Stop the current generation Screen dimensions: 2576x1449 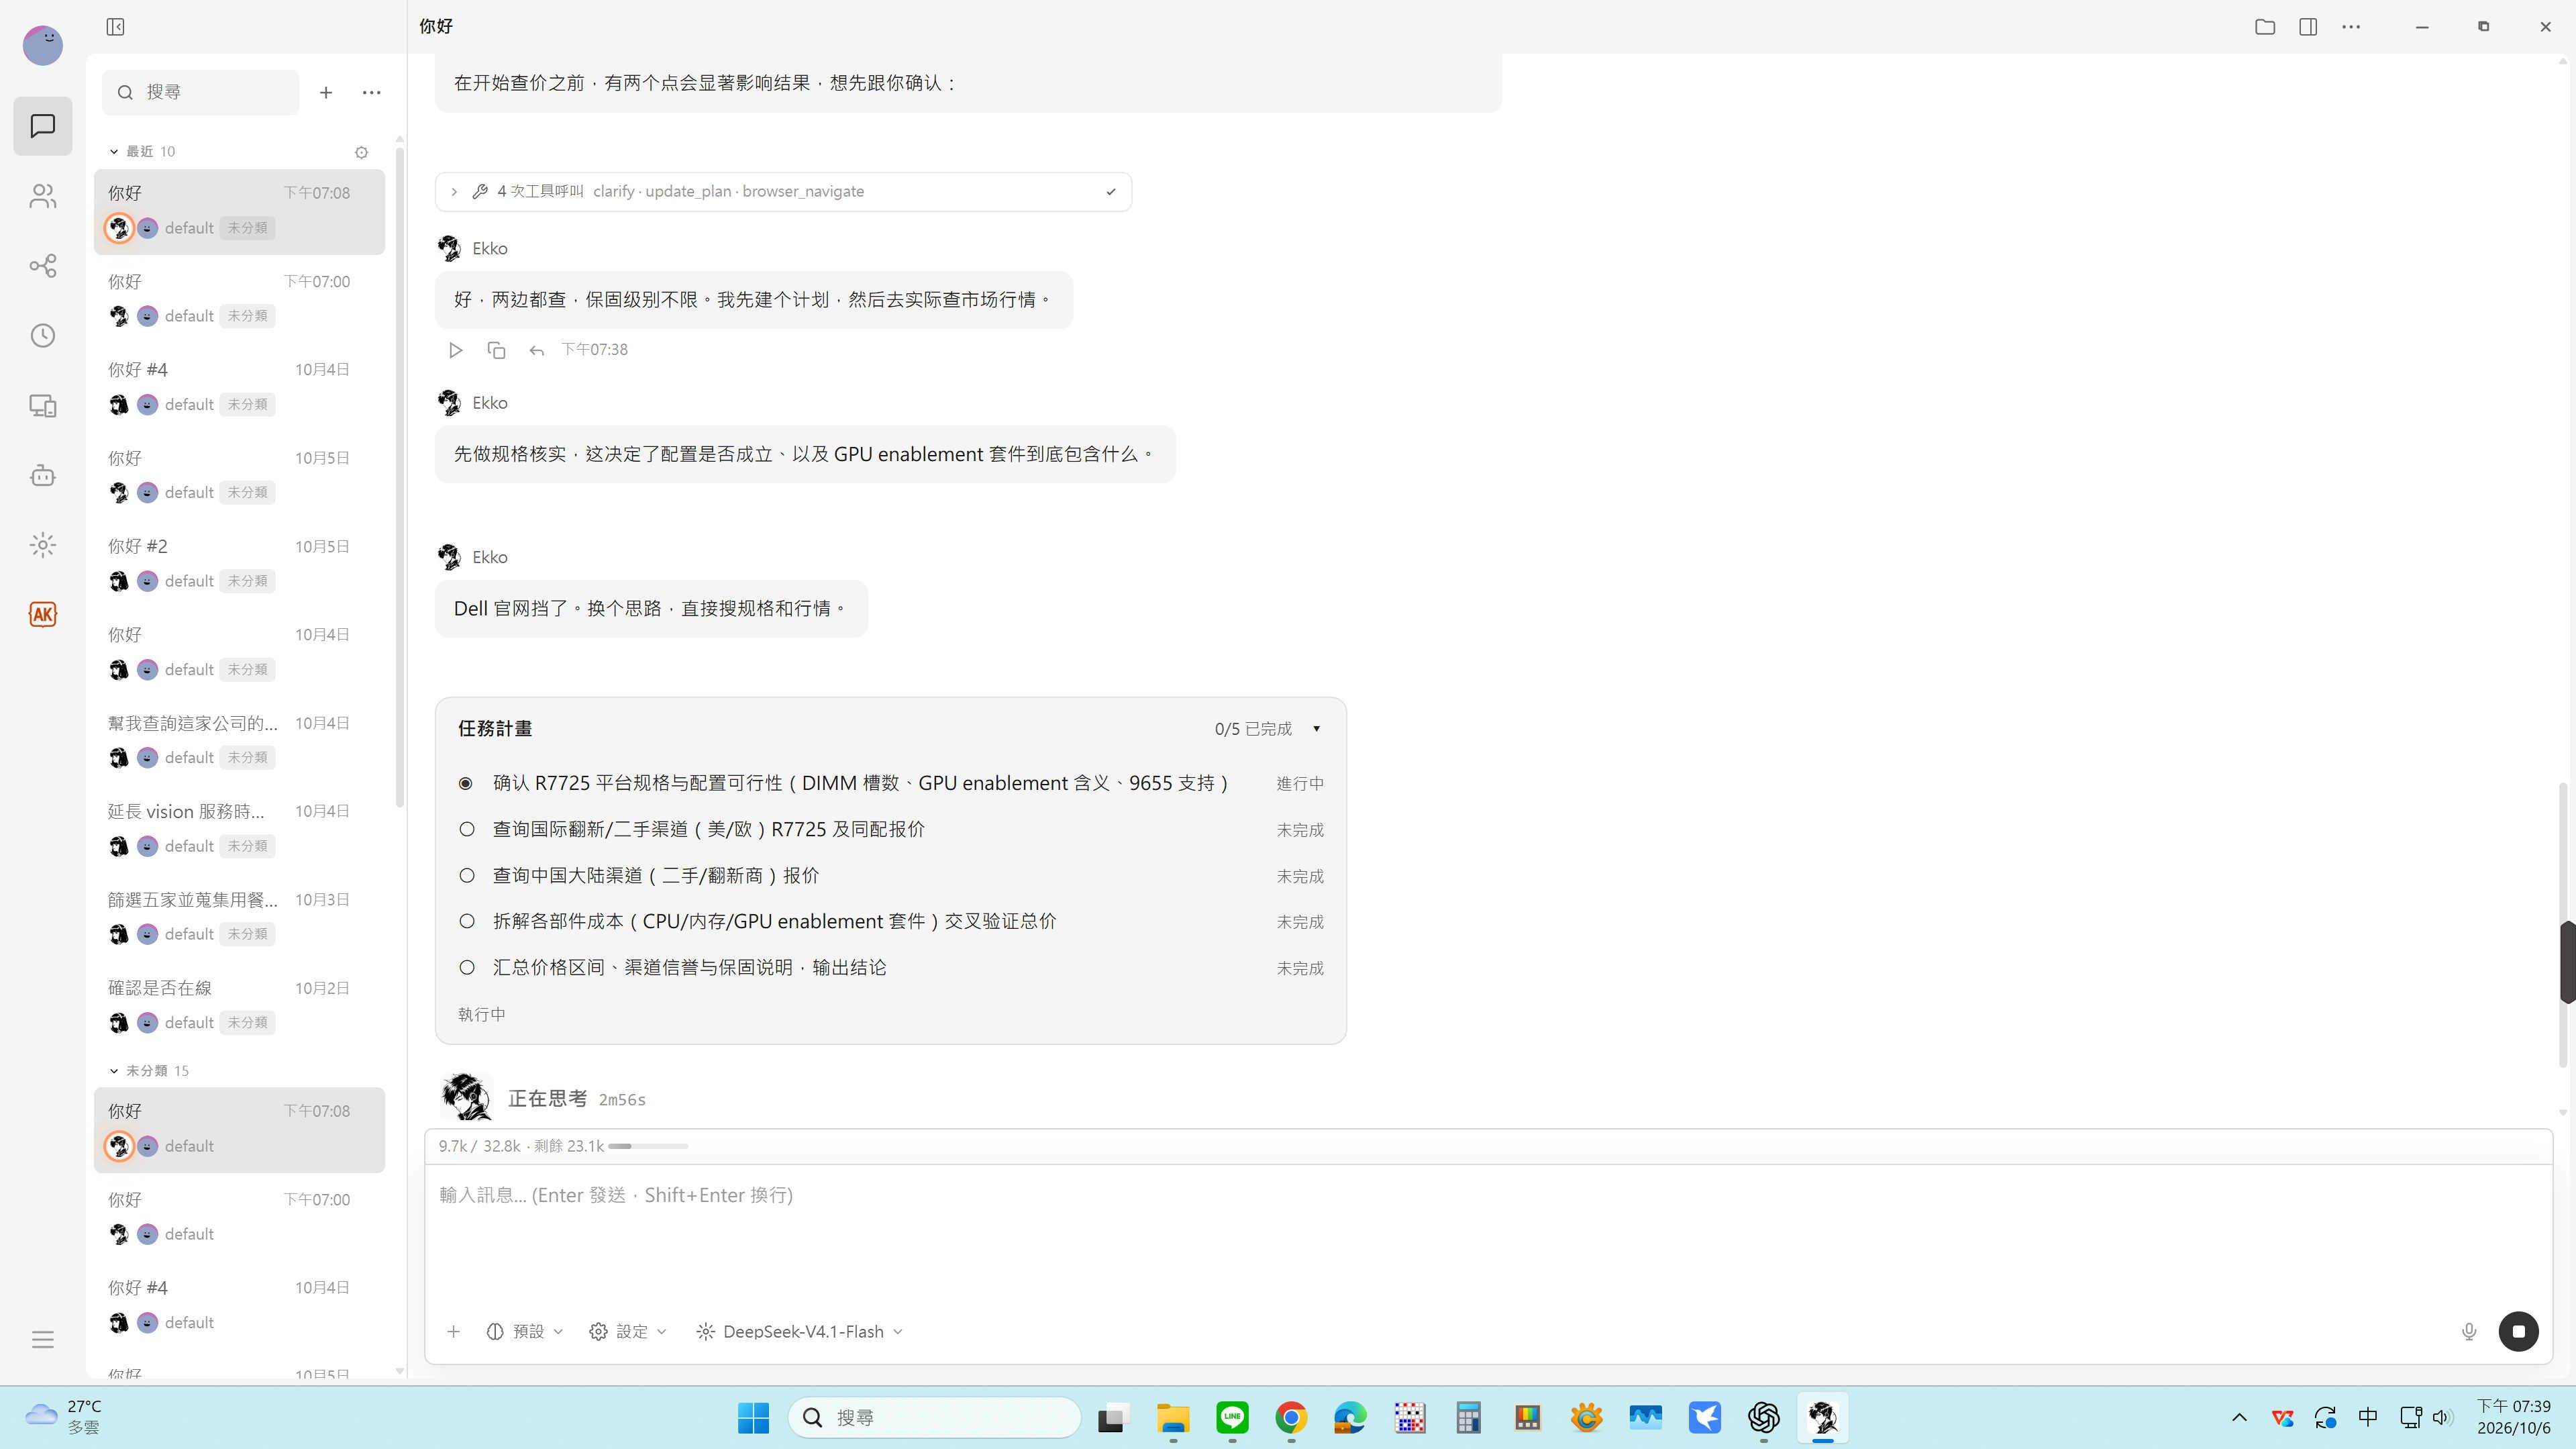point(2518,1332)
